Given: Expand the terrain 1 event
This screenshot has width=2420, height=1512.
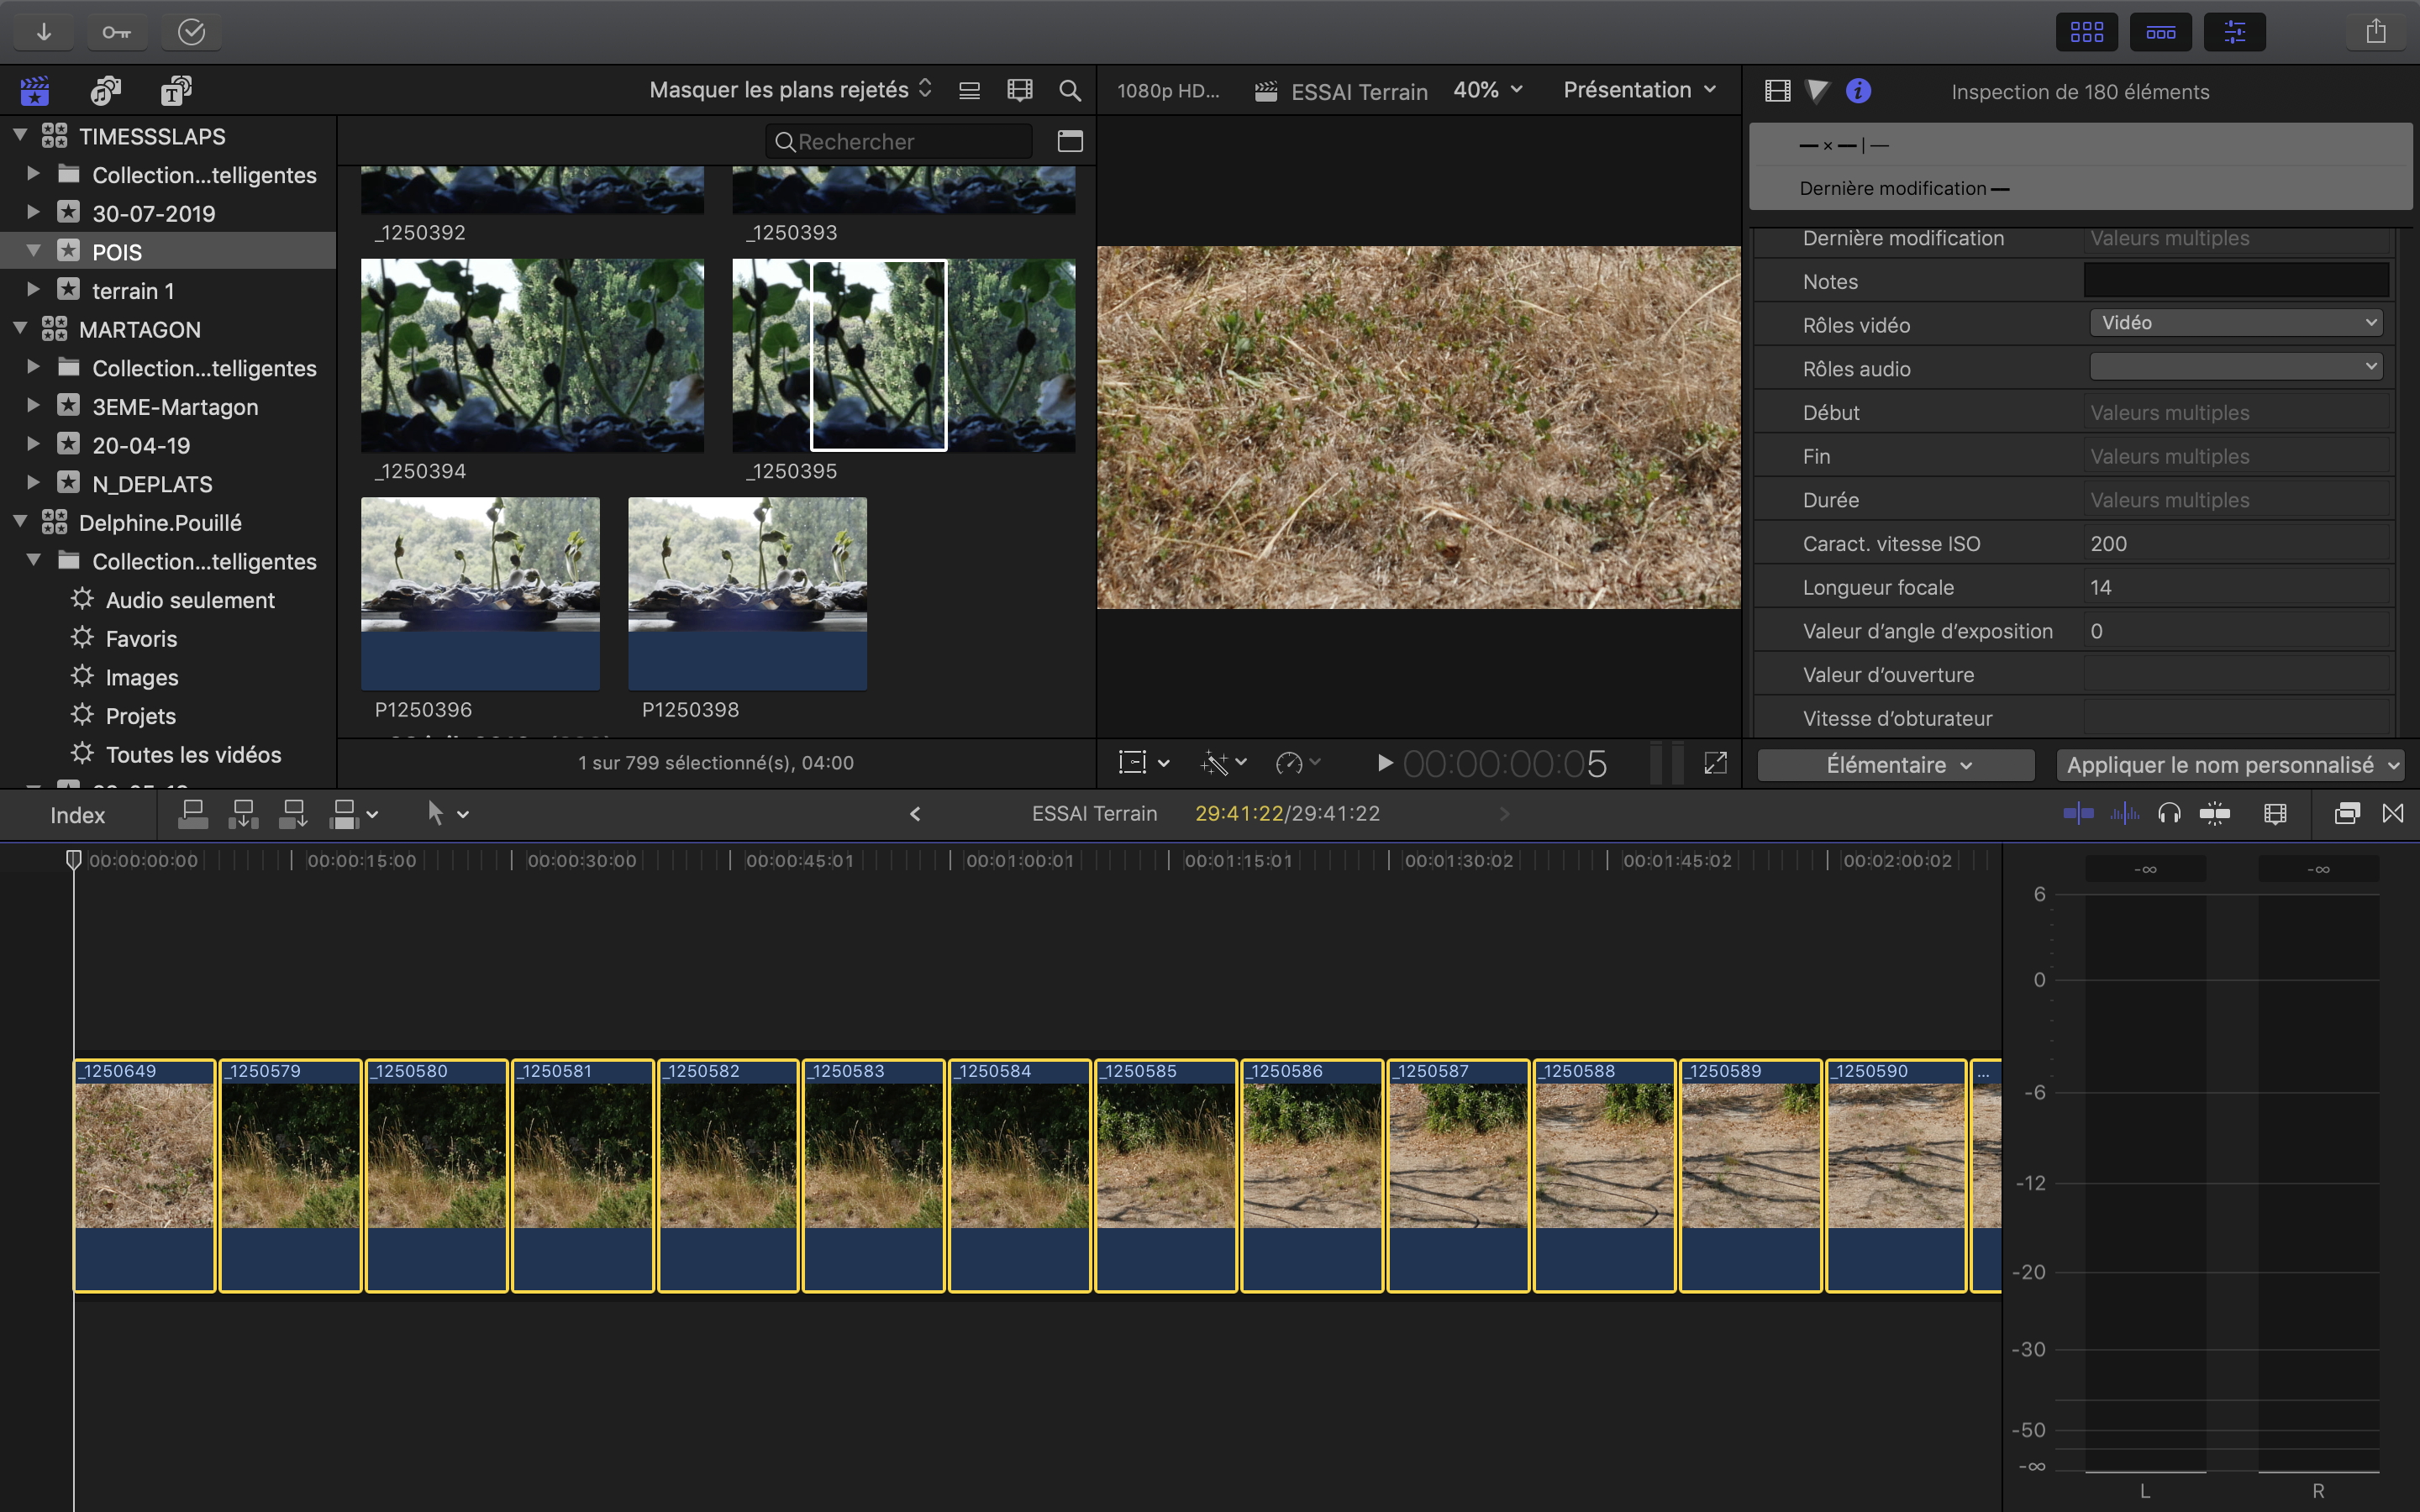Looking at the screenshot, I should tap(33, 290).
